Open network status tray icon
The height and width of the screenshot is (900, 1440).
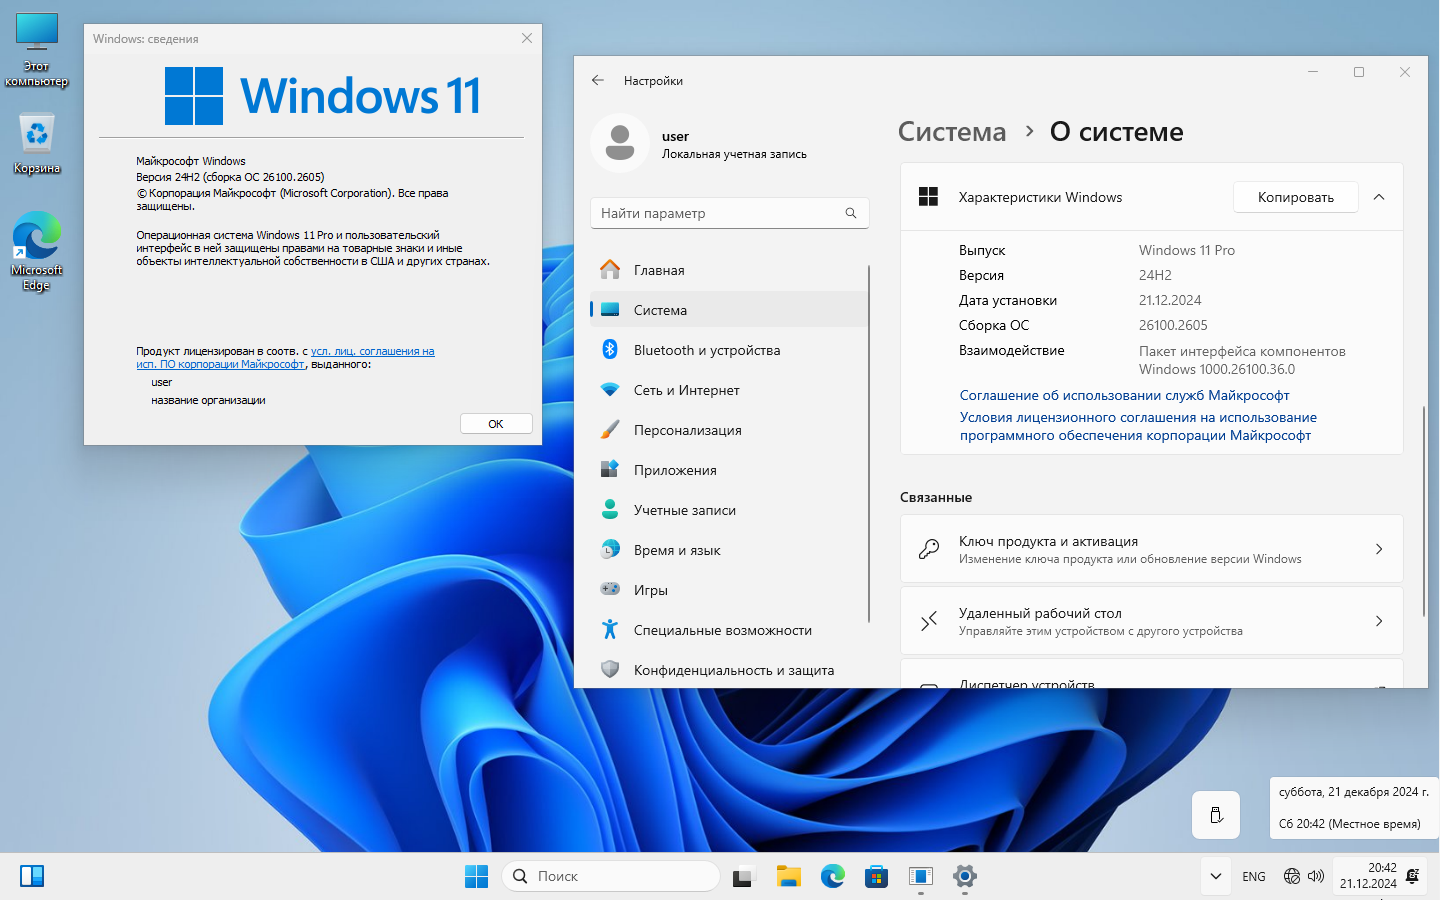[1292, 876]
